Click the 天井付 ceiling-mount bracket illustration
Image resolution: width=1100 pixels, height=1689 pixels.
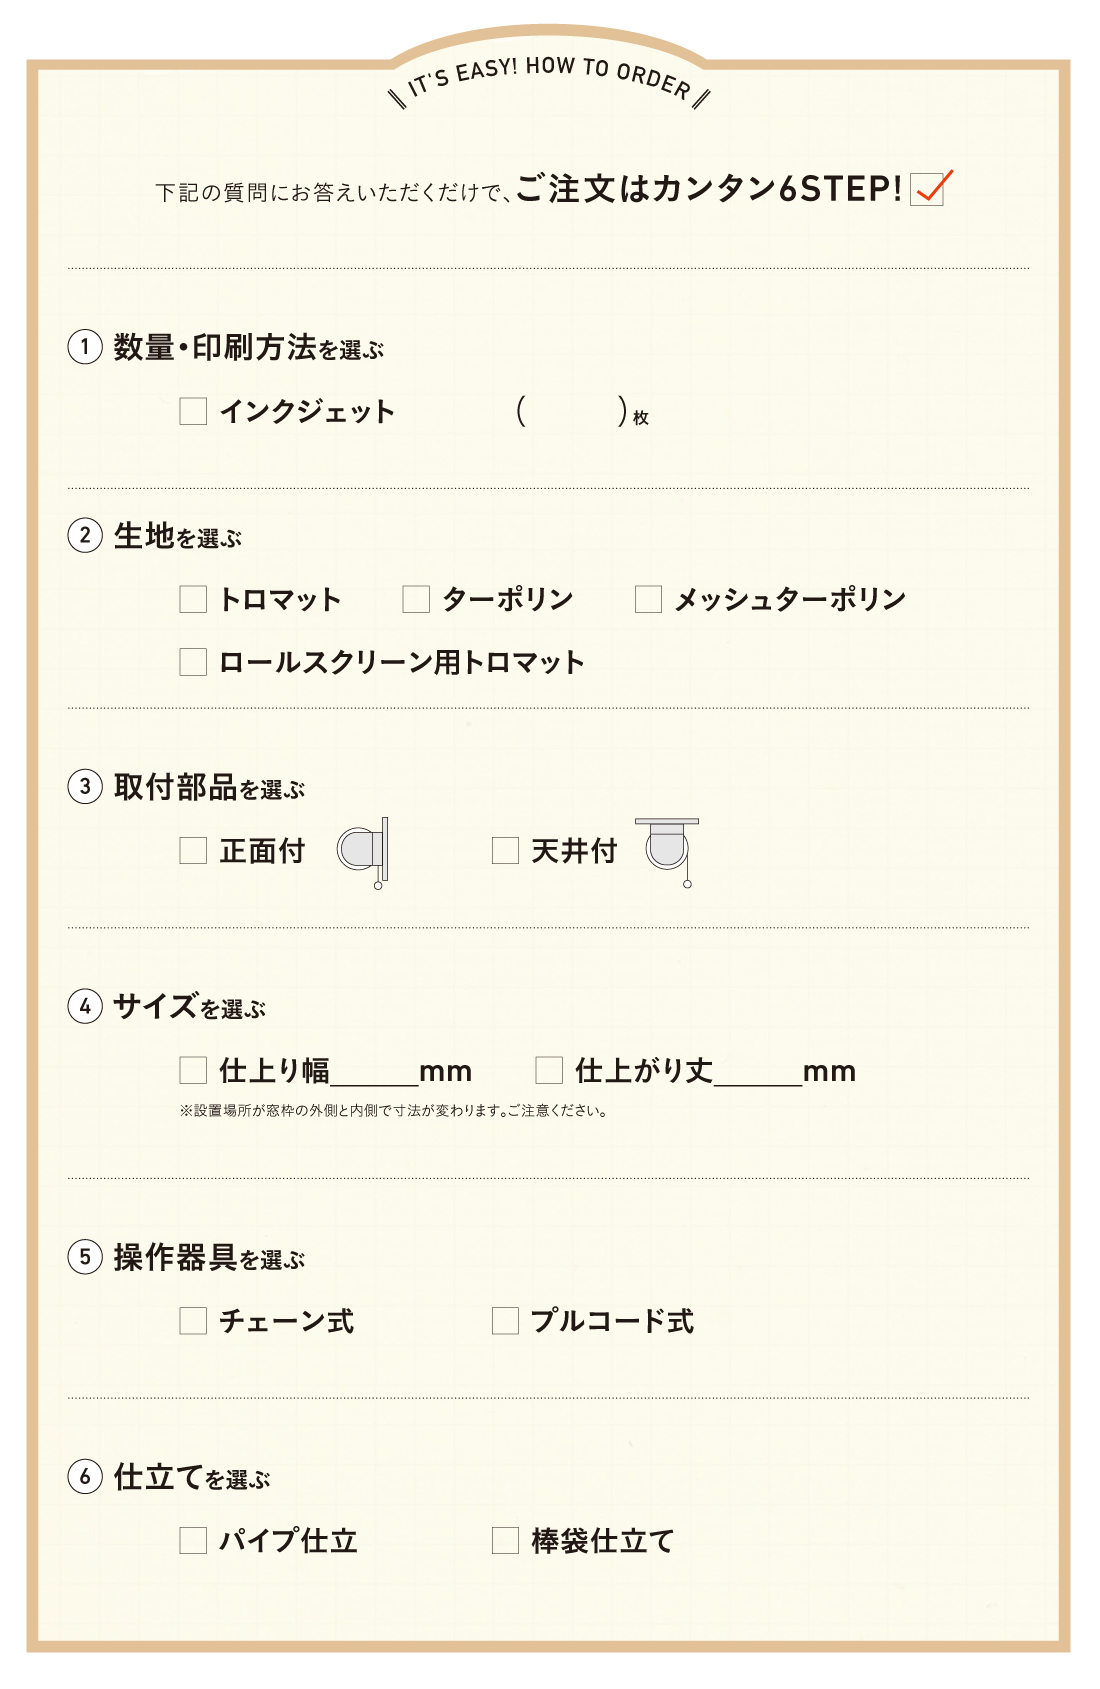pos(668,849)
